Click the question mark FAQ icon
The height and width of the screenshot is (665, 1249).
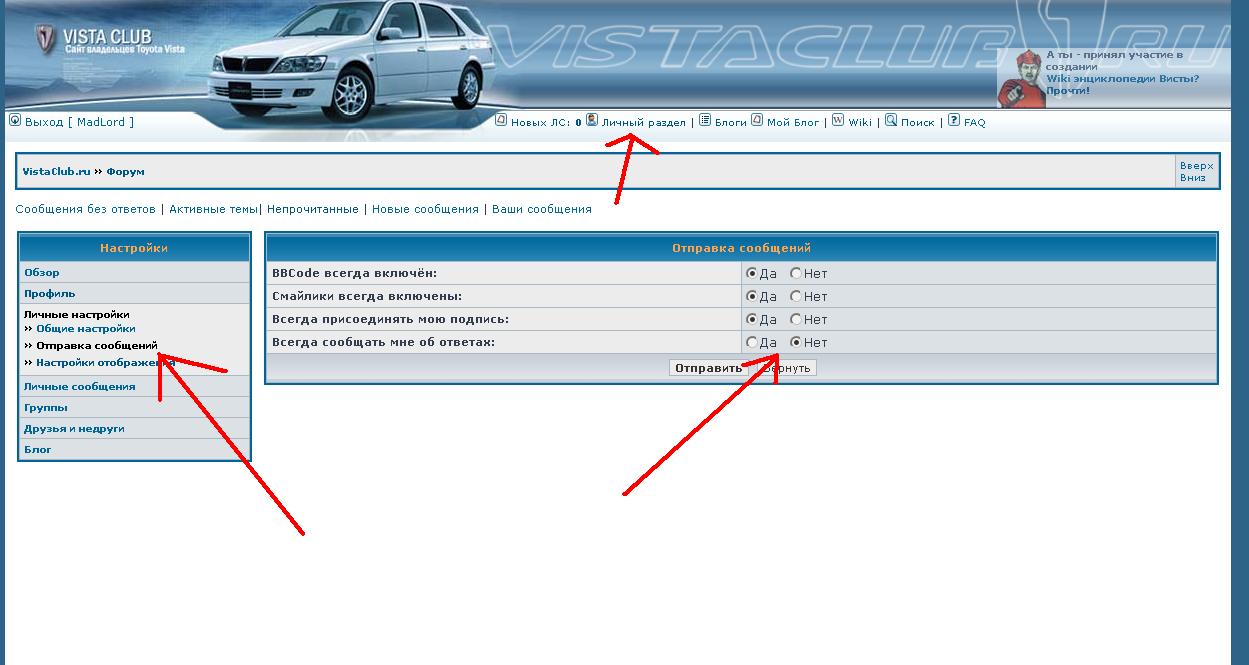click(954, 120)
